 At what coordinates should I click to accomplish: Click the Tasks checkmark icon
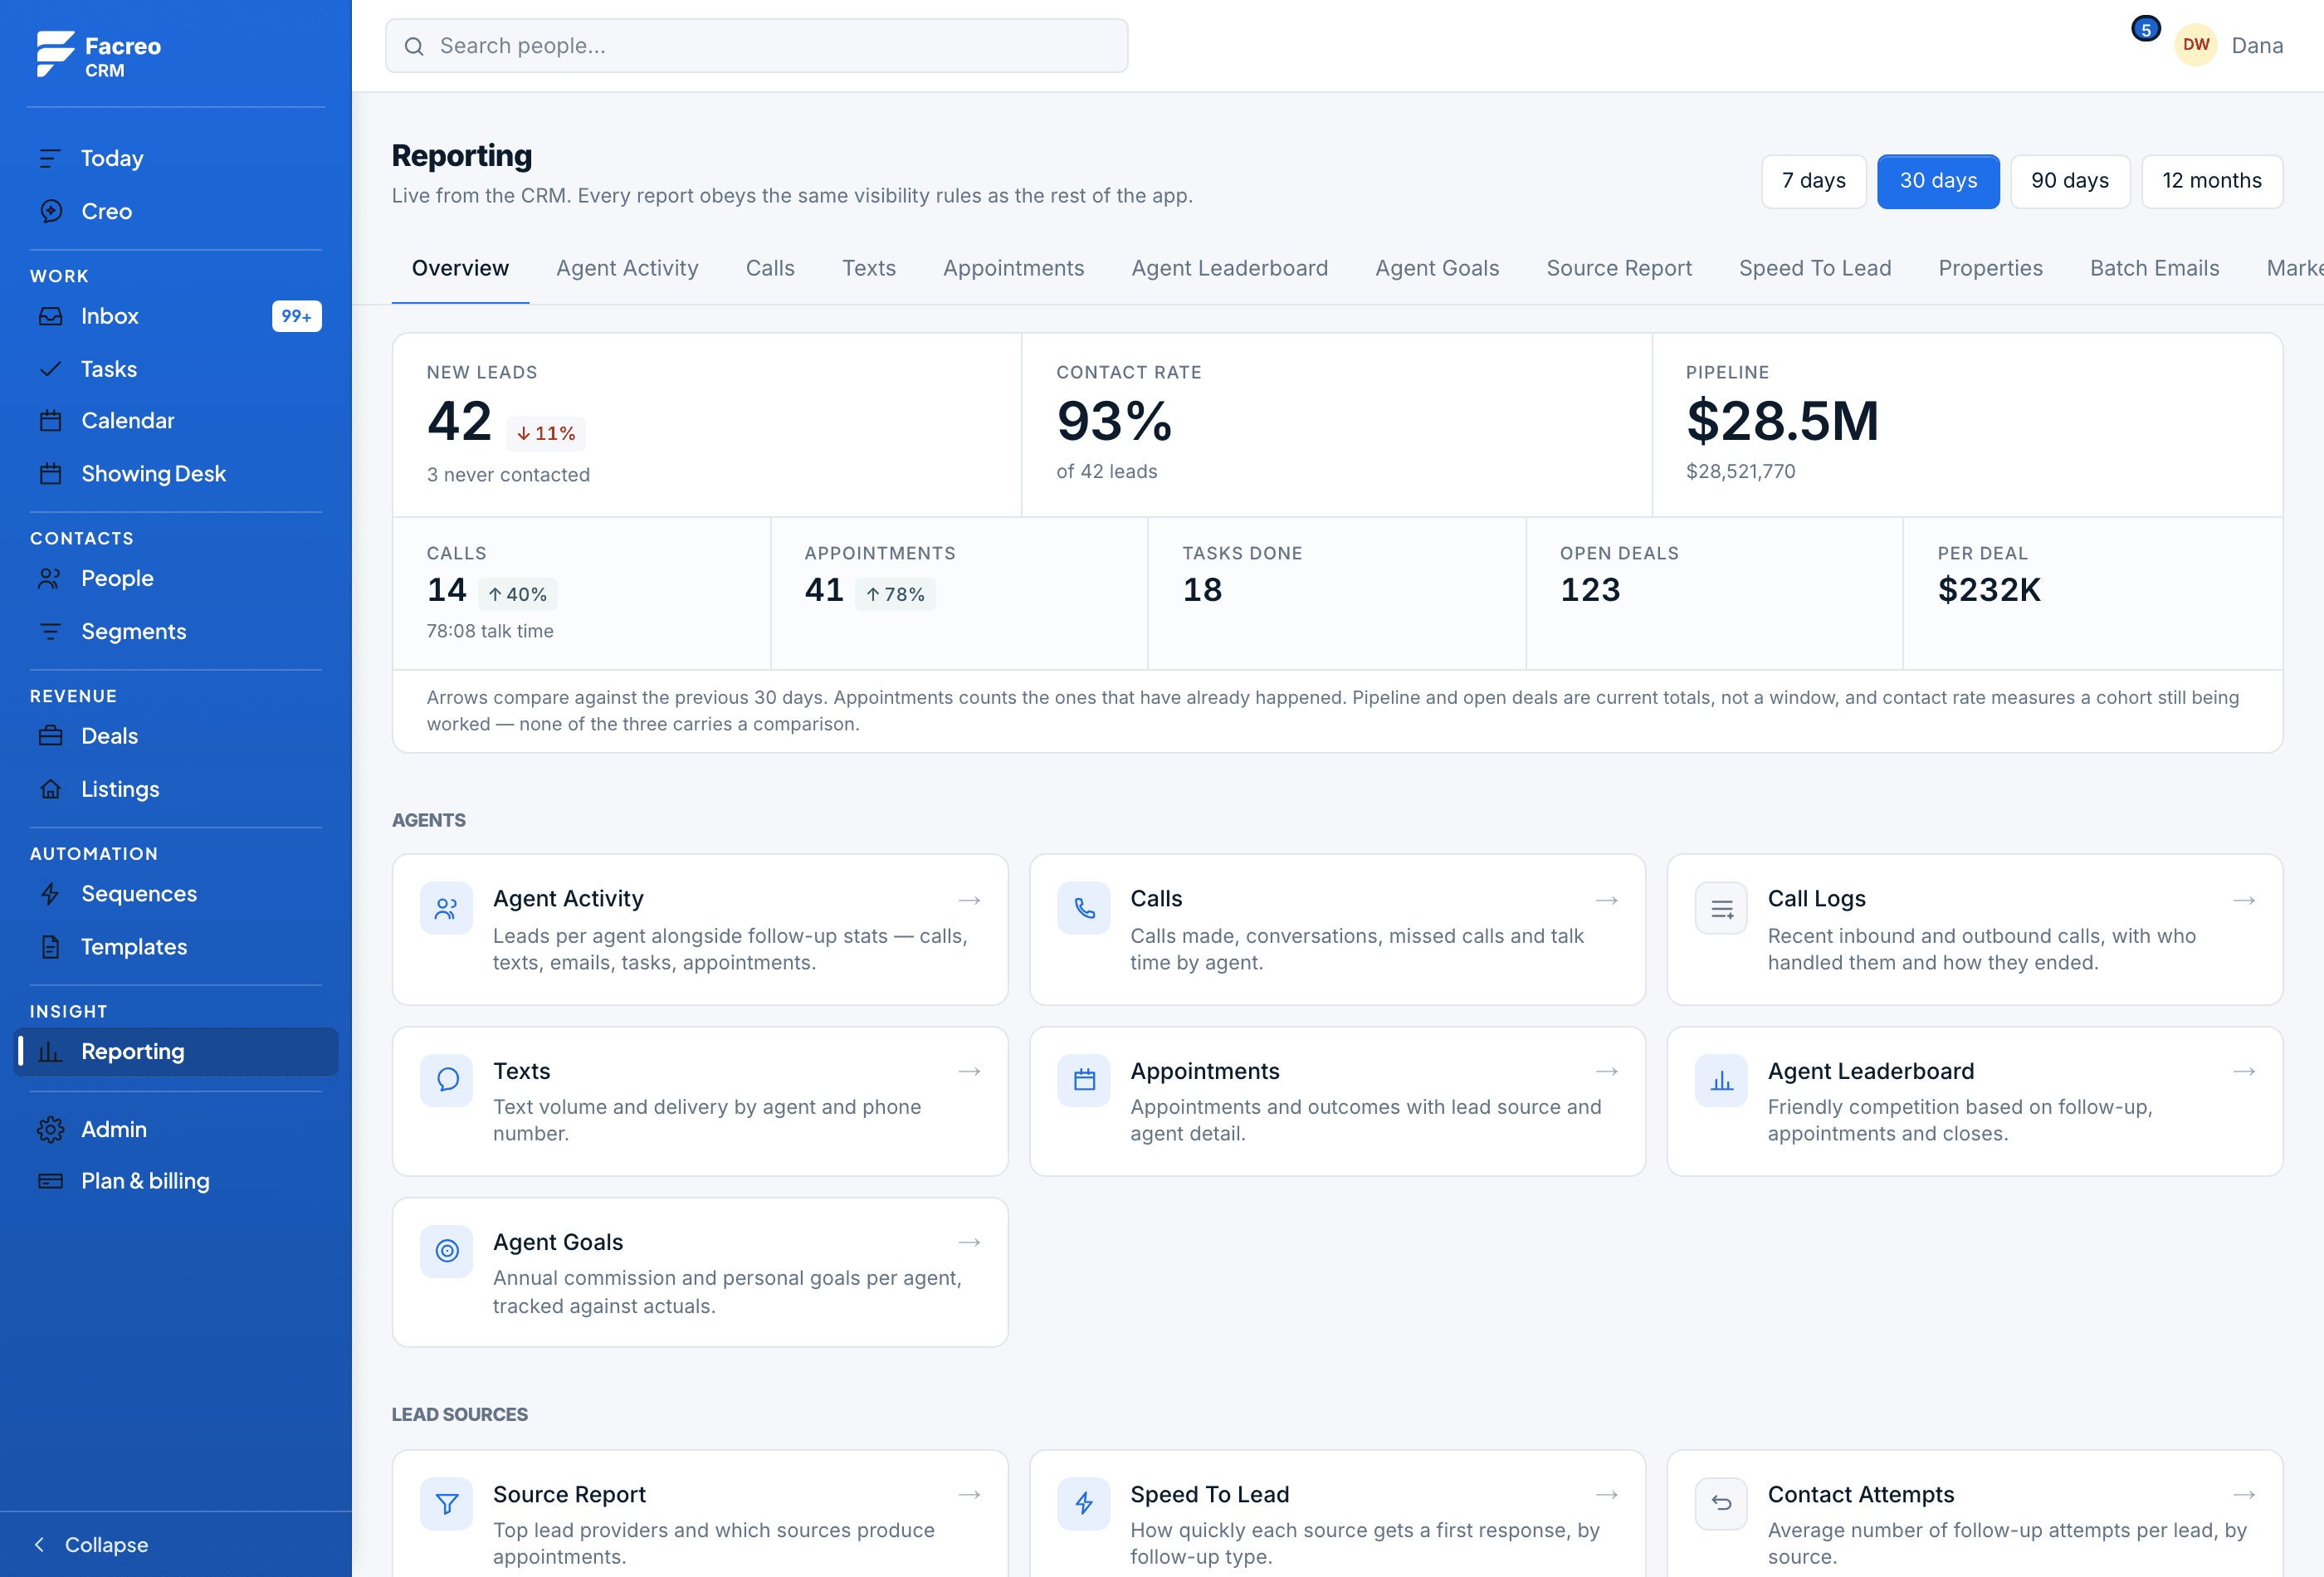(x=50, y=369)
